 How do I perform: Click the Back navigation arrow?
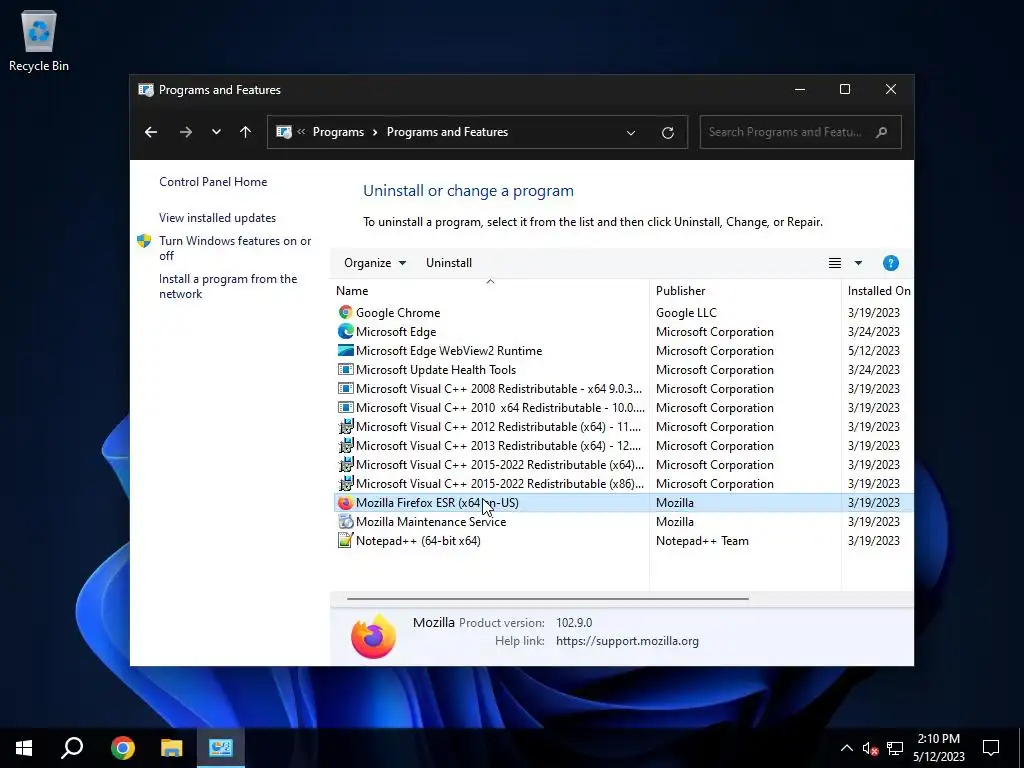point(151,132)
